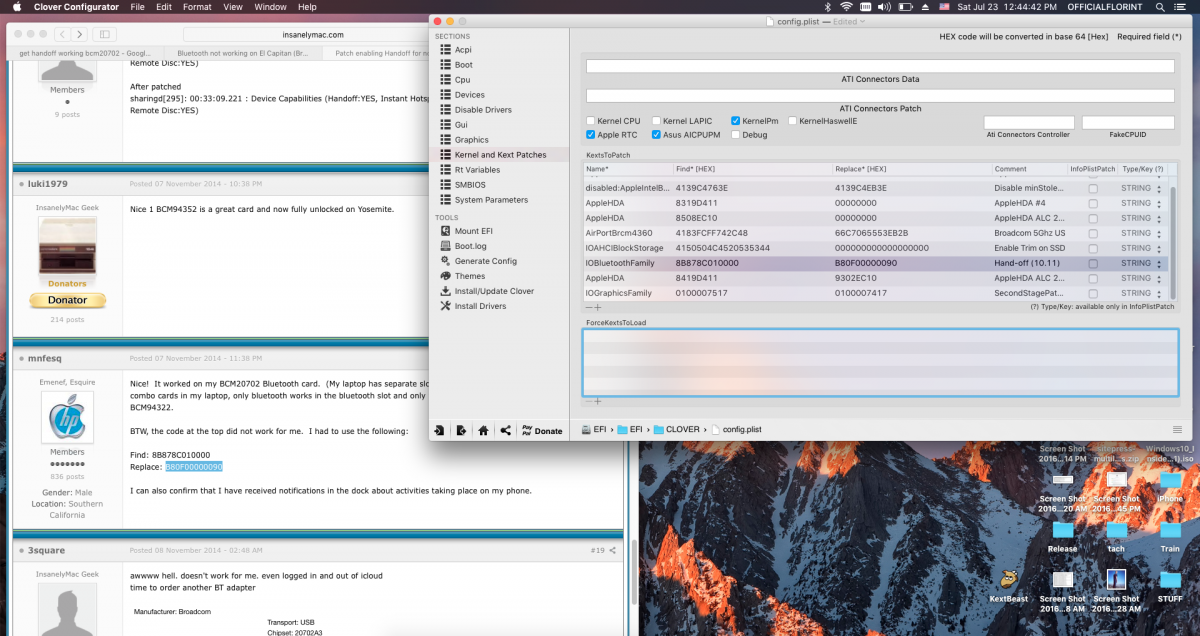Open Install/Update Clover tool
Image resolution: width=1200 pixels, height=636 pixels.
point(494,291)
